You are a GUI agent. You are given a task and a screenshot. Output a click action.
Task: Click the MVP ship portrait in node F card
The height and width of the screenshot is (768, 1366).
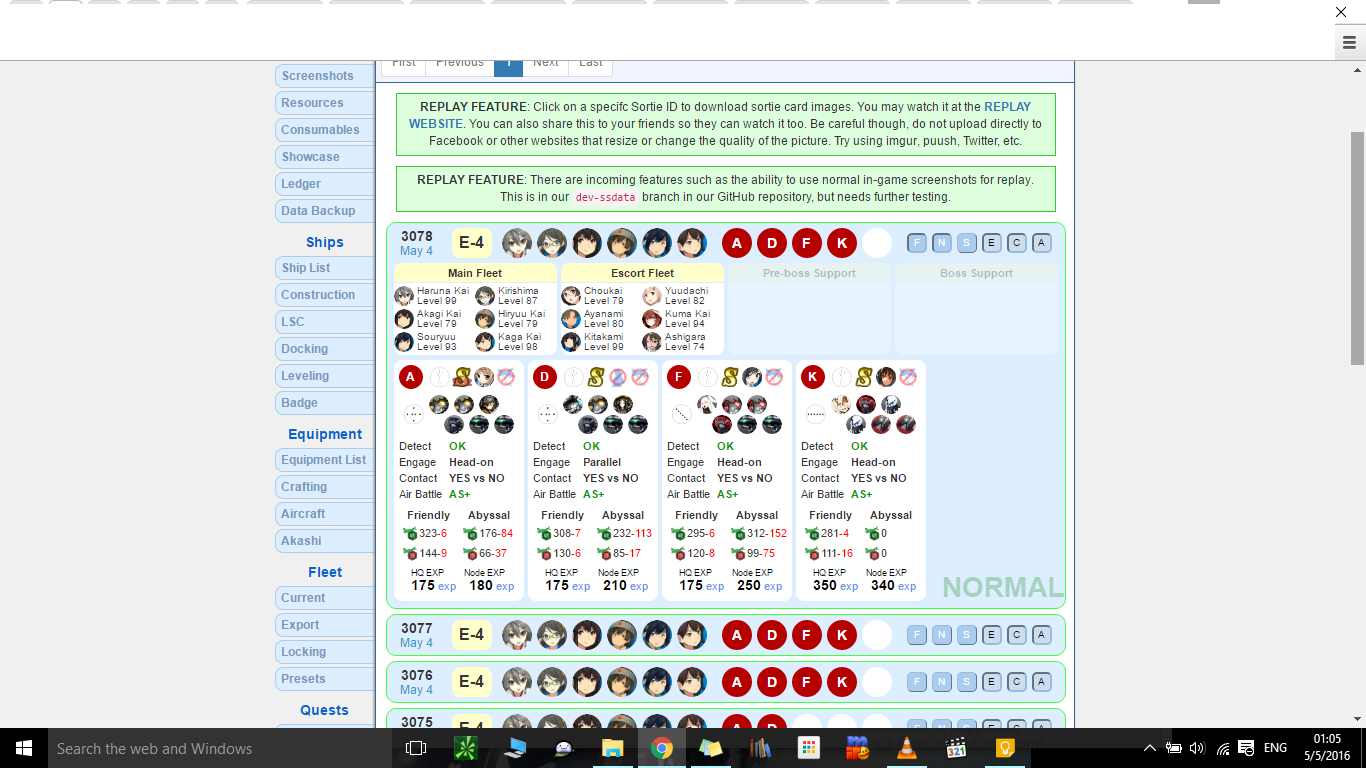752,377
